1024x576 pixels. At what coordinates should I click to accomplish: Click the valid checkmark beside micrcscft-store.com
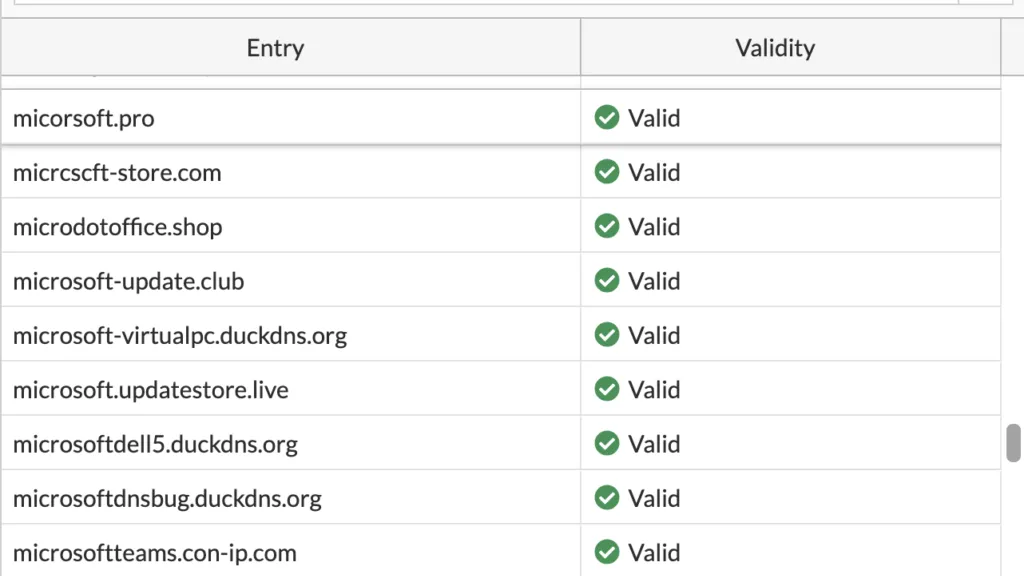(x=607, y=172)
